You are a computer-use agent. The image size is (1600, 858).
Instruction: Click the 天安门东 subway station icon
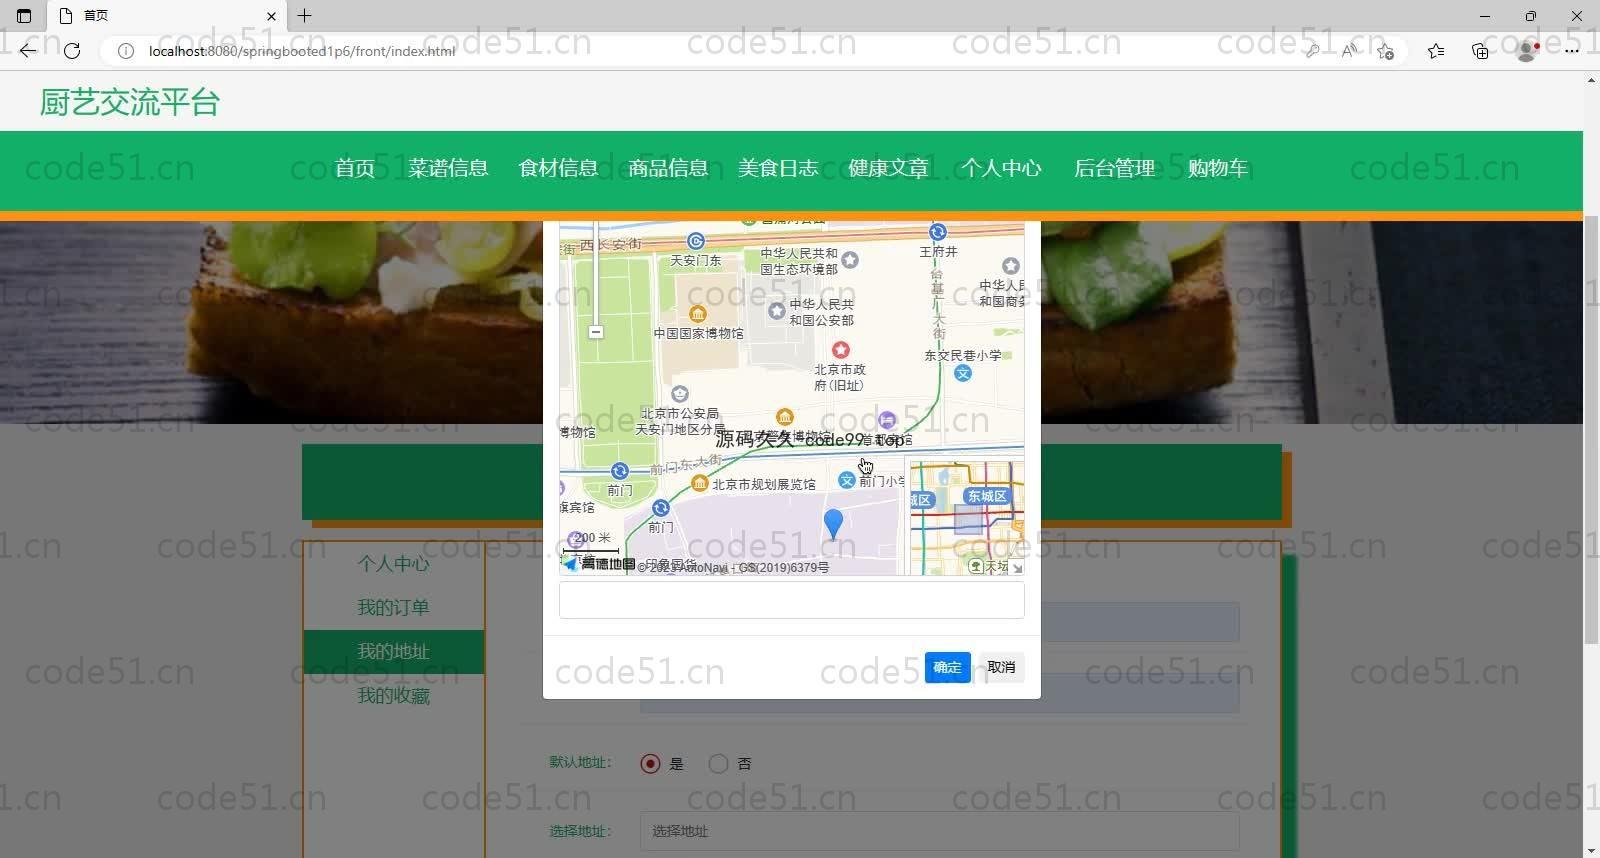pos(696,241)
